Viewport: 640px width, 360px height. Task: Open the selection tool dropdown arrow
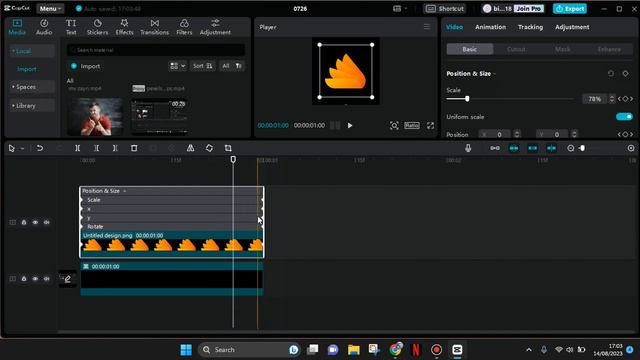[22, 149]
